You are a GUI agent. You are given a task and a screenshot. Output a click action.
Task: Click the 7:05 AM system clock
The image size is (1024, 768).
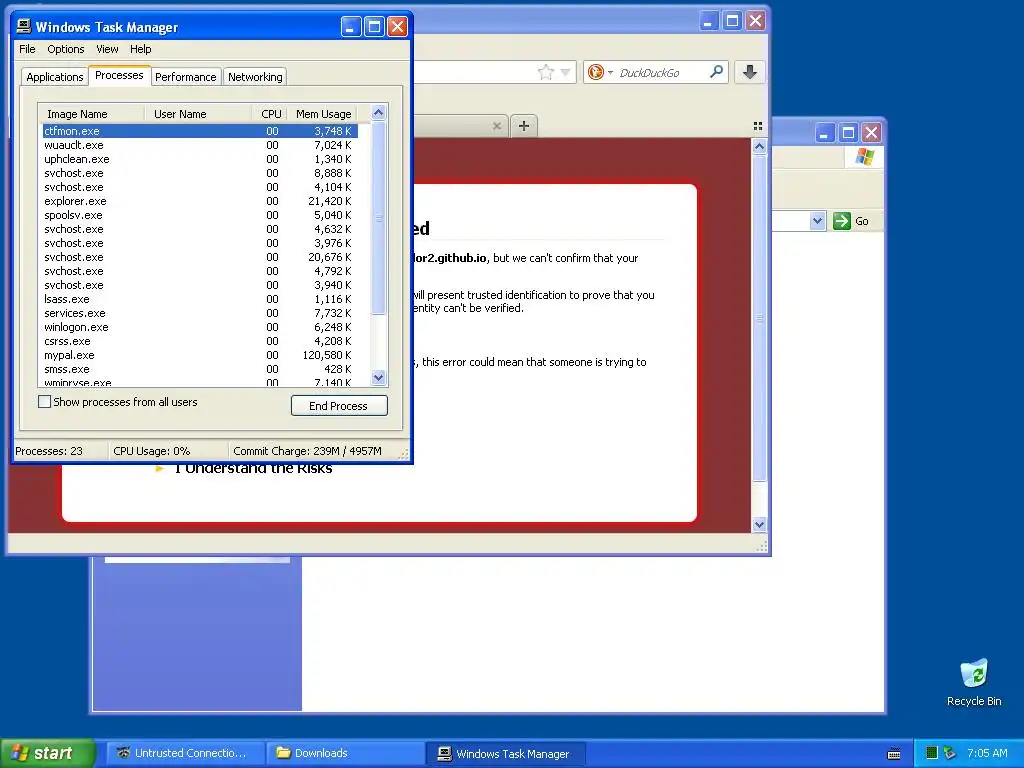click(987, 753)
